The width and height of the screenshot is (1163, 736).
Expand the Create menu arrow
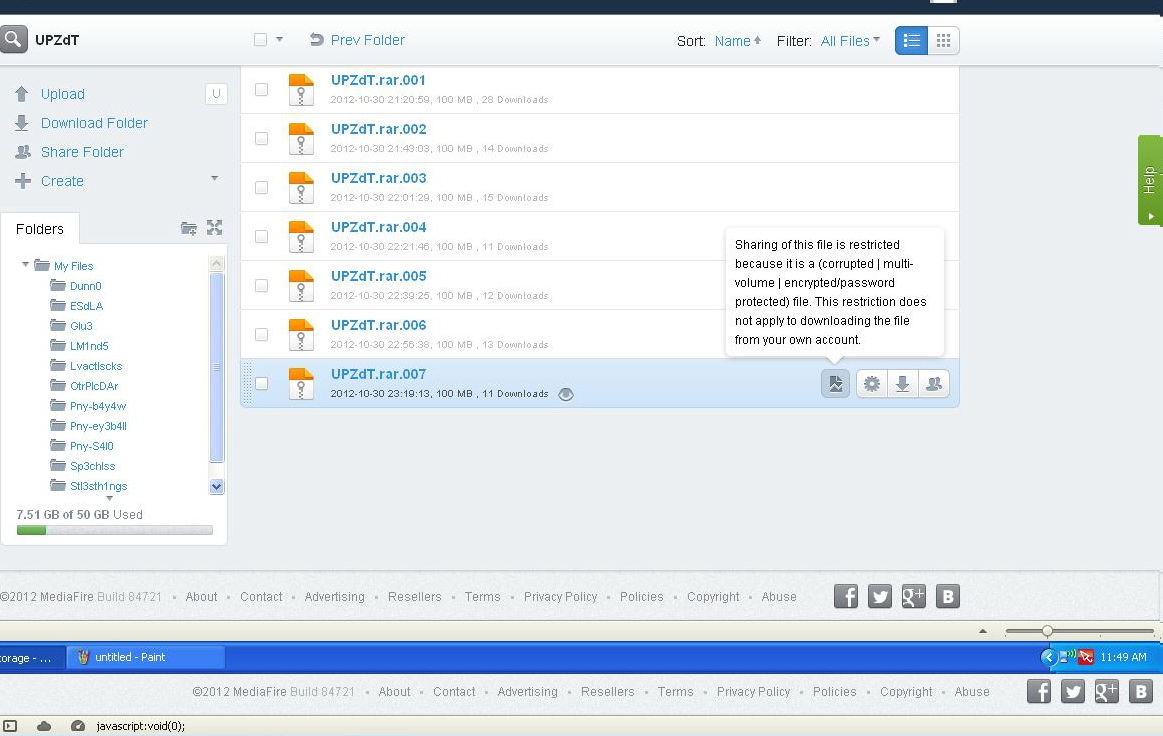pyautogui.click(x=214, y=178)
